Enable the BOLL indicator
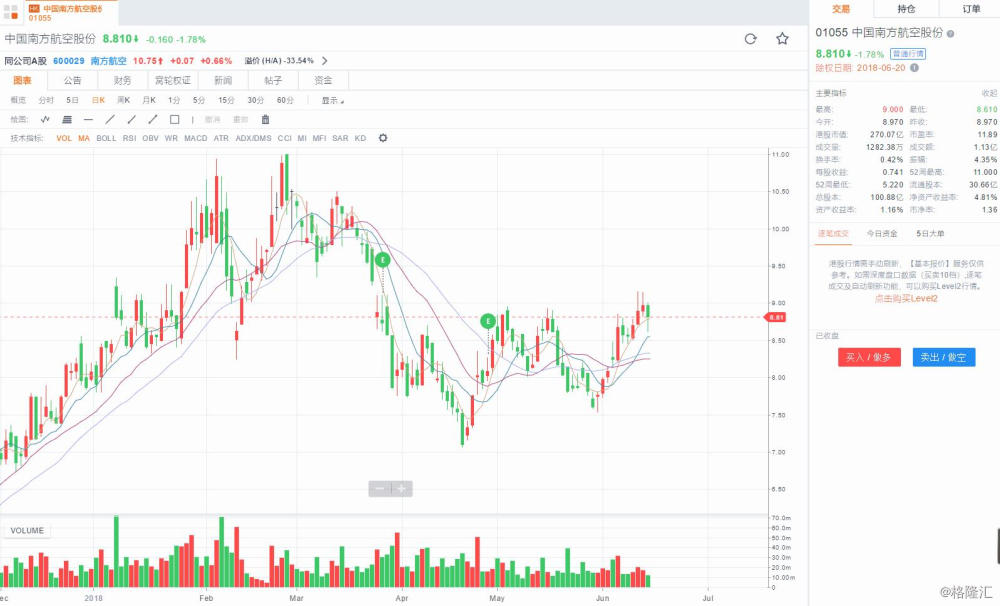Image resolution: width=1000 pixels, height=606 pixels. click(x=107, y=138)
